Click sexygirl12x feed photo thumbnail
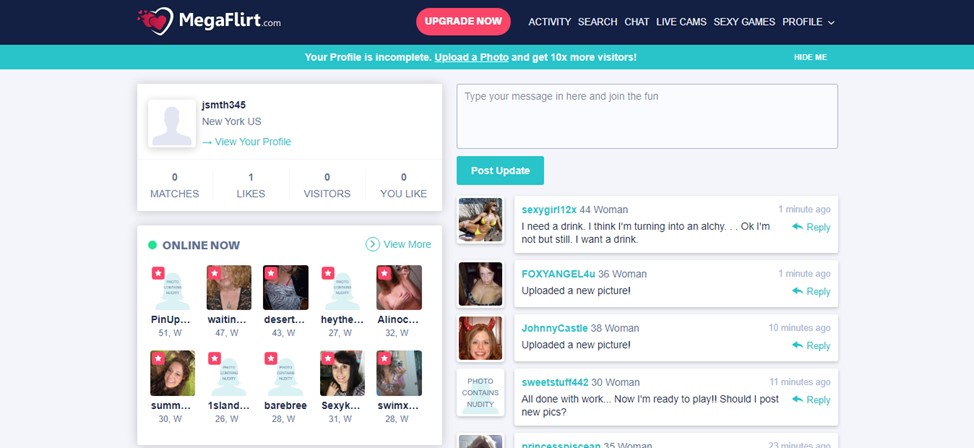 point(480,220)
